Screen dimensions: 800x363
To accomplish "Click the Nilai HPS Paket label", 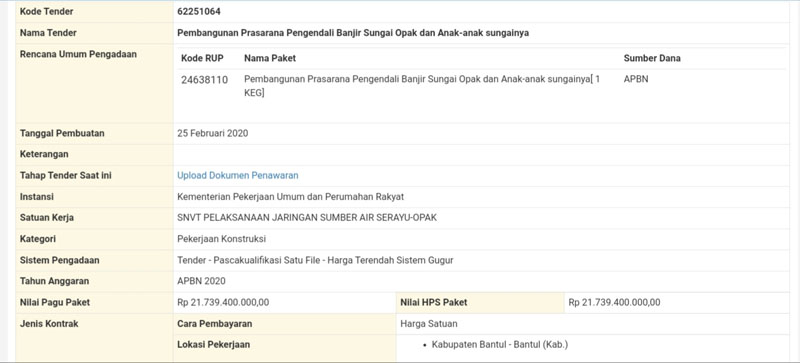I will tap(434, 303).
